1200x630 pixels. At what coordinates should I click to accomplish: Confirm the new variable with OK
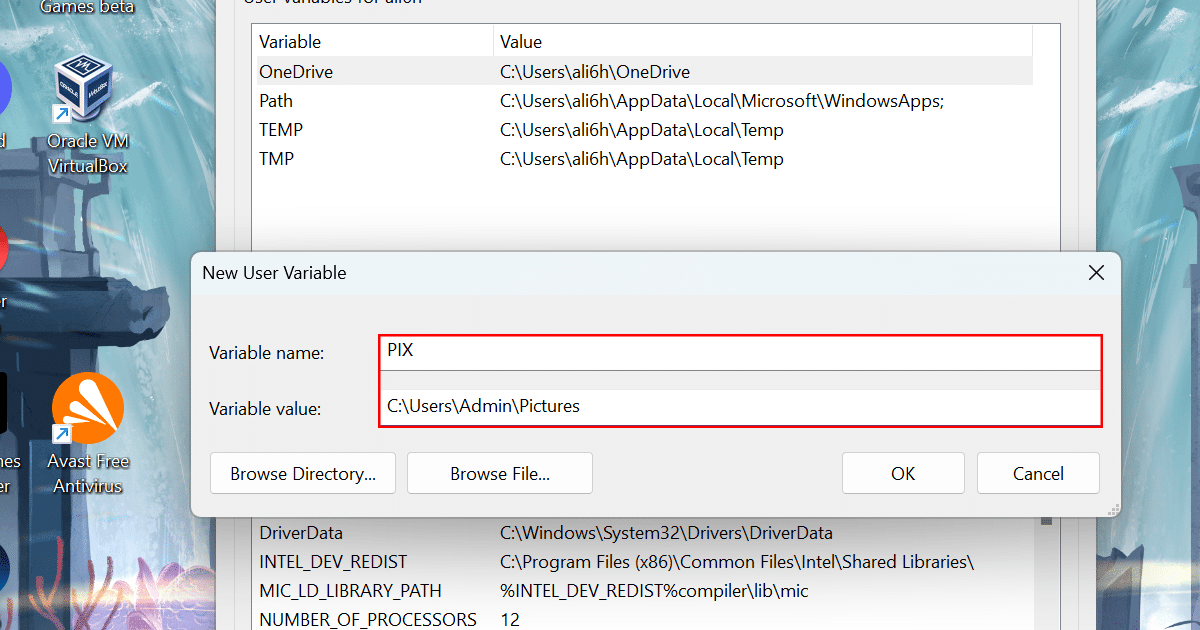(x=902, y=473)
